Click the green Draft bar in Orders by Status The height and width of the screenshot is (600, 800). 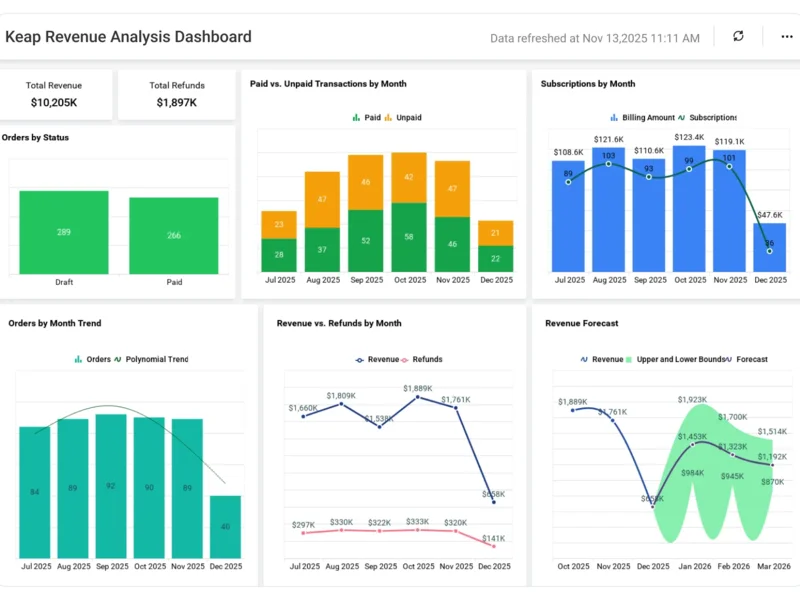[x=65, y=230]
